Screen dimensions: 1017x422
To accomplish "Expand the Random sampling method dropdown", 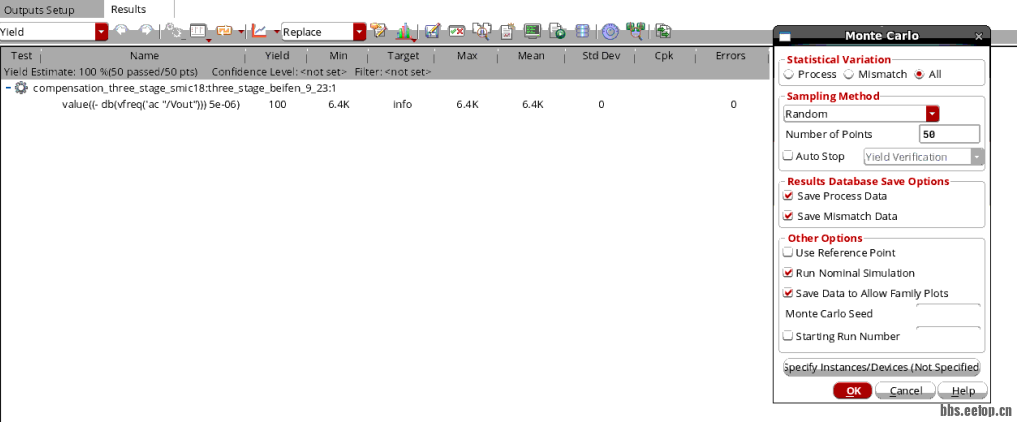I will [932, 114].
